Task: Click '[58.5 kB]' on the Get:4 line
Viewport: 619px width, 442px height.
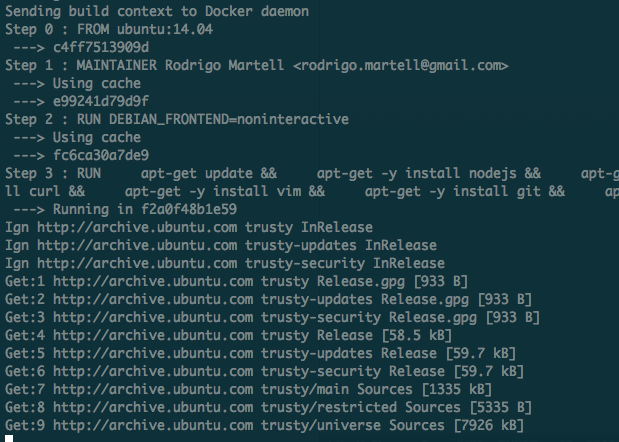Action: point(417,335)
